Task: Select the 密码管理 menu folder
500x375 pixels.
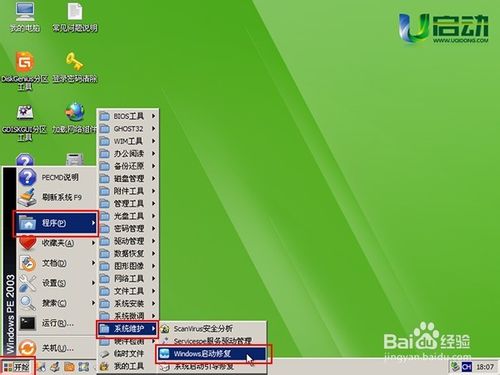Action: [128, 228]
